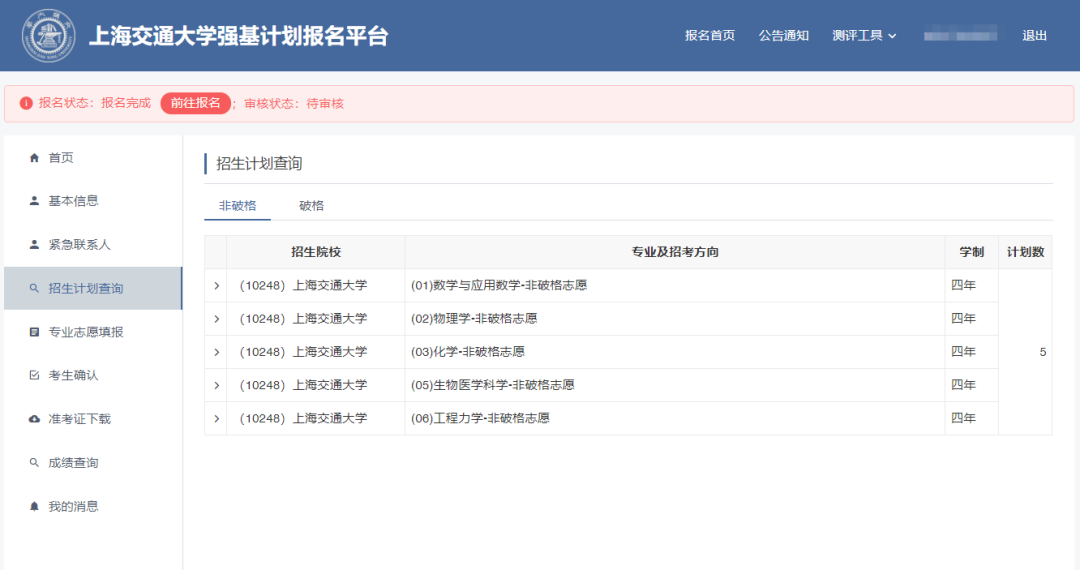Image resolution: width=1080 pixels, height=570 pixels.
Task: Click the person icon next to 基本信息
Action: 35,201
